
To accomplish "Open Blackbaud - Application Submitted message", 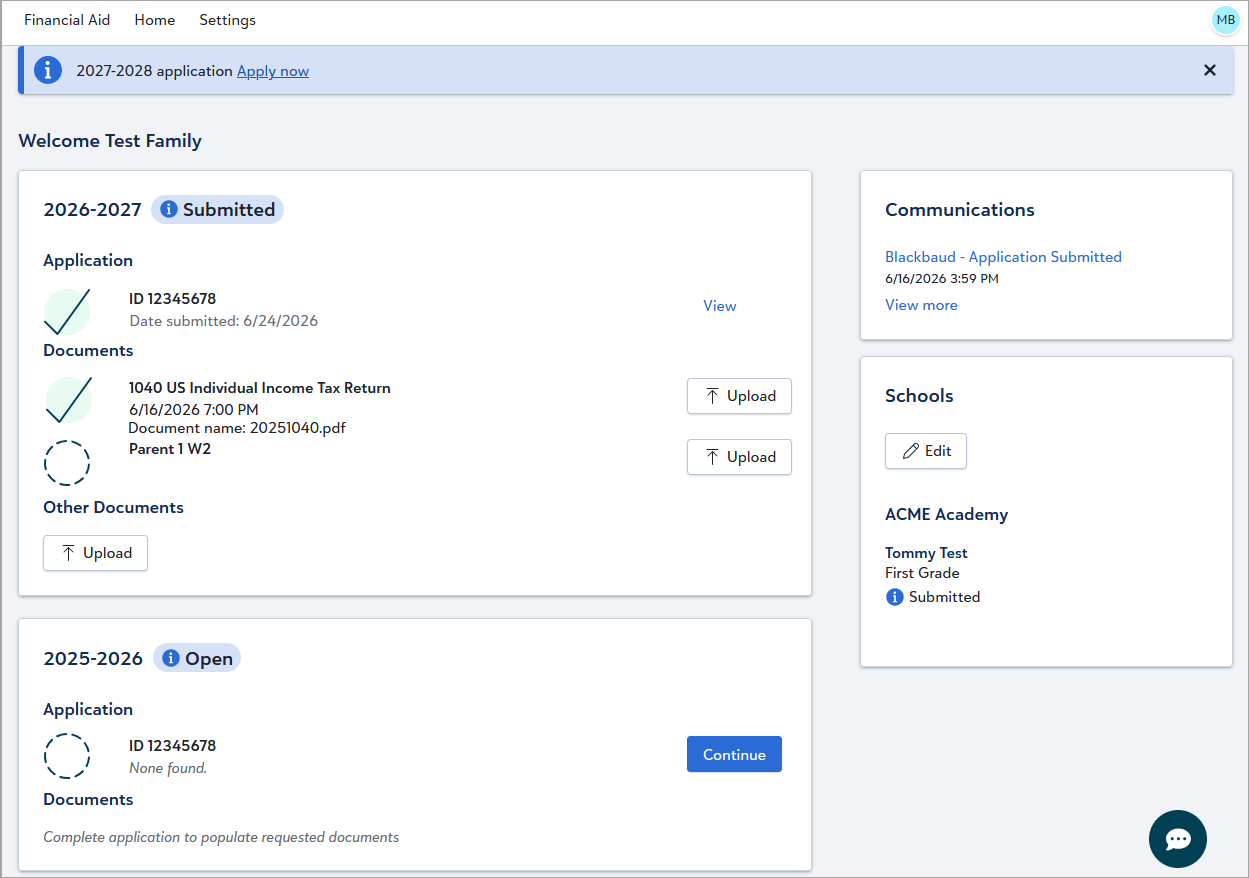I will point(1003,257).
